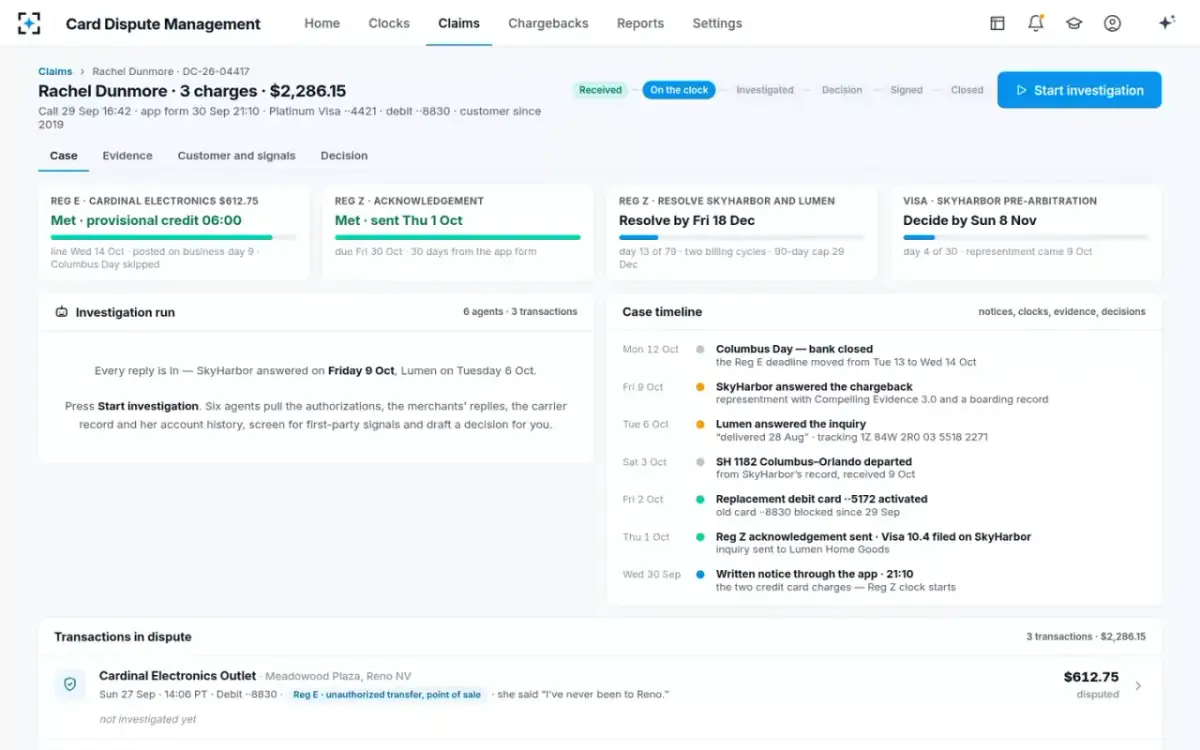Click the robot icon beside Investigation run
Image resolution: width=1200 pixels, height=750 pixels.
[62, 312]
